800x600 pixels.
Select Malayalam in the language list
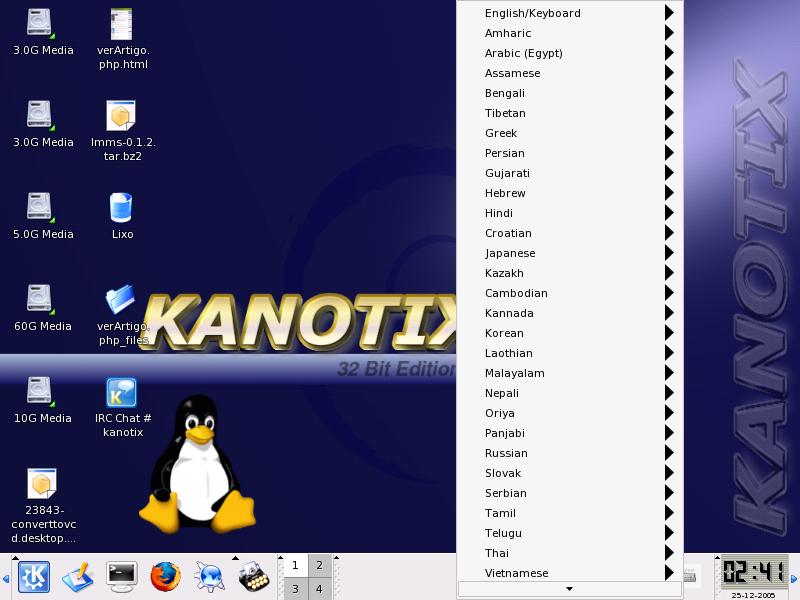click(x=570, y=373)
